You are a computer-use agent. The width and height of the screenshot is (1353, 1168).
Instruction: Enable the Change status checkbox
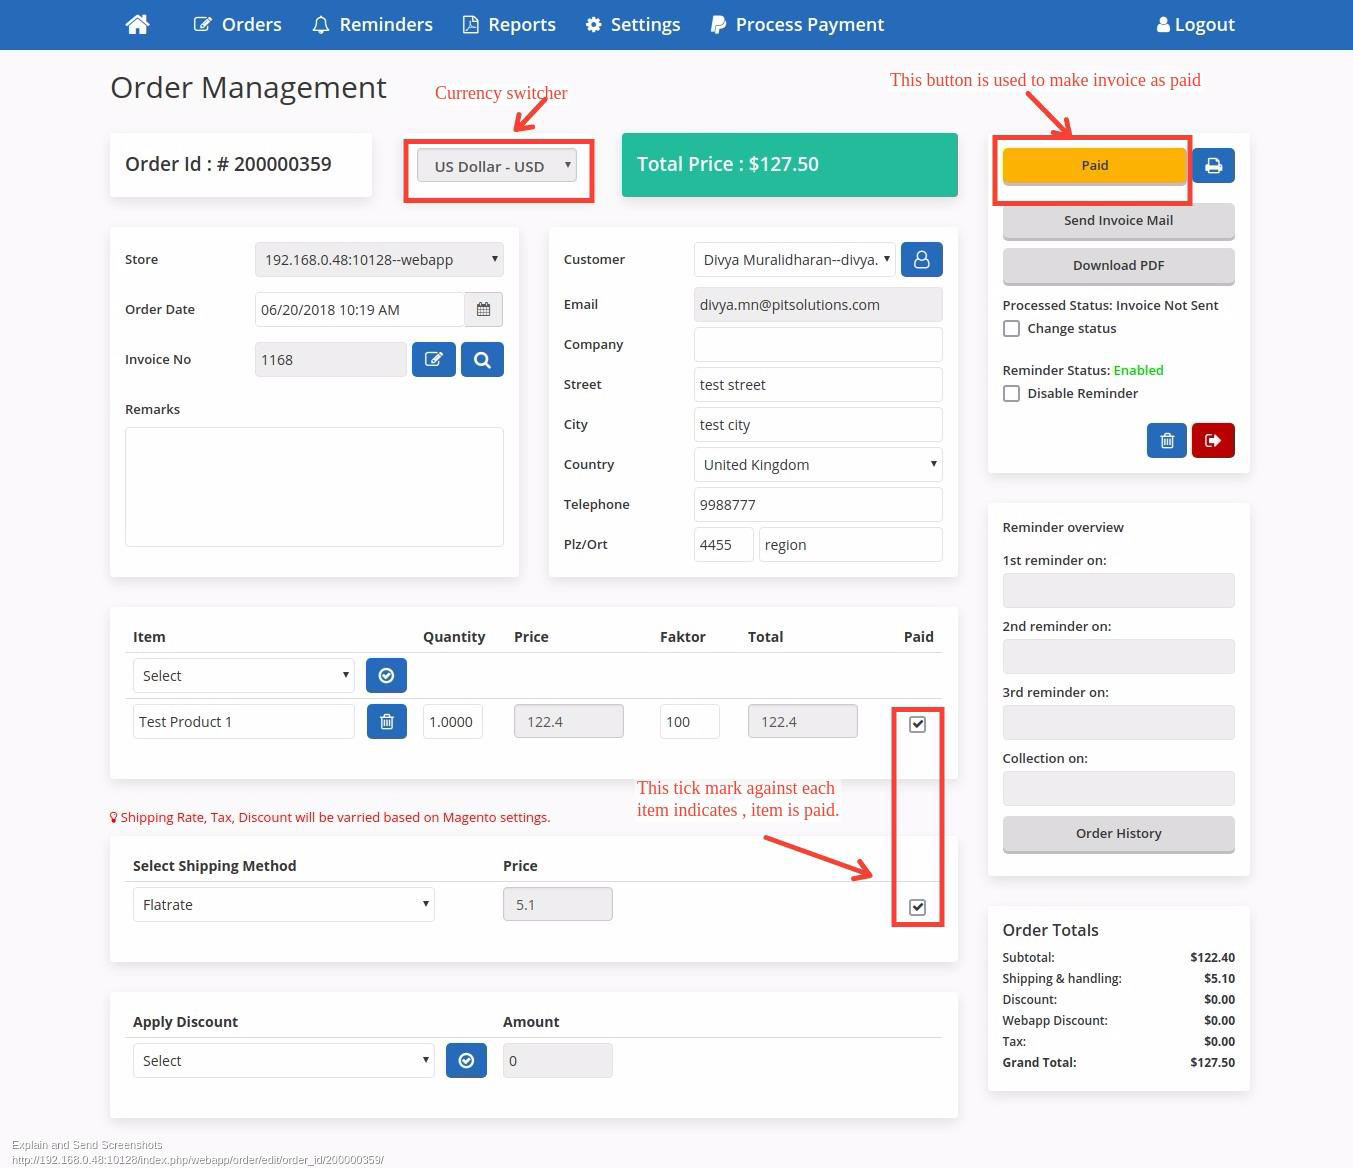1011,329
